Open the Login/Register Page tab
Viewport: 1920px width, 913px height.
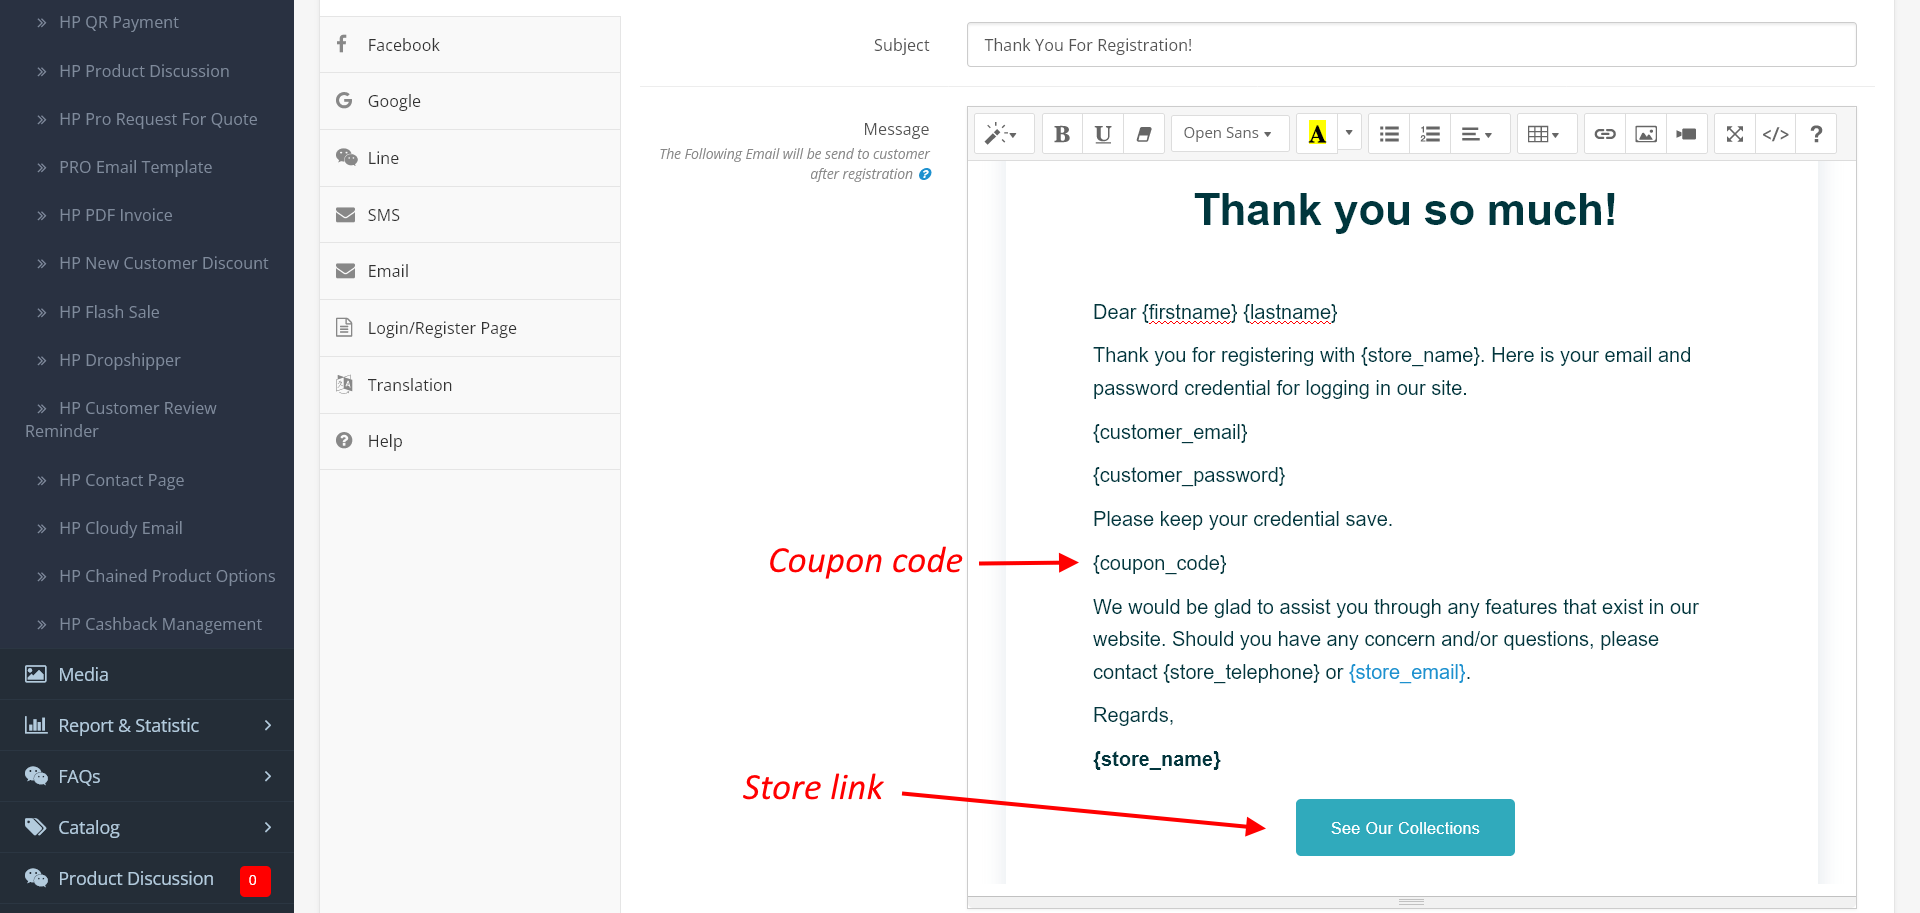click(x=442, y=328)
